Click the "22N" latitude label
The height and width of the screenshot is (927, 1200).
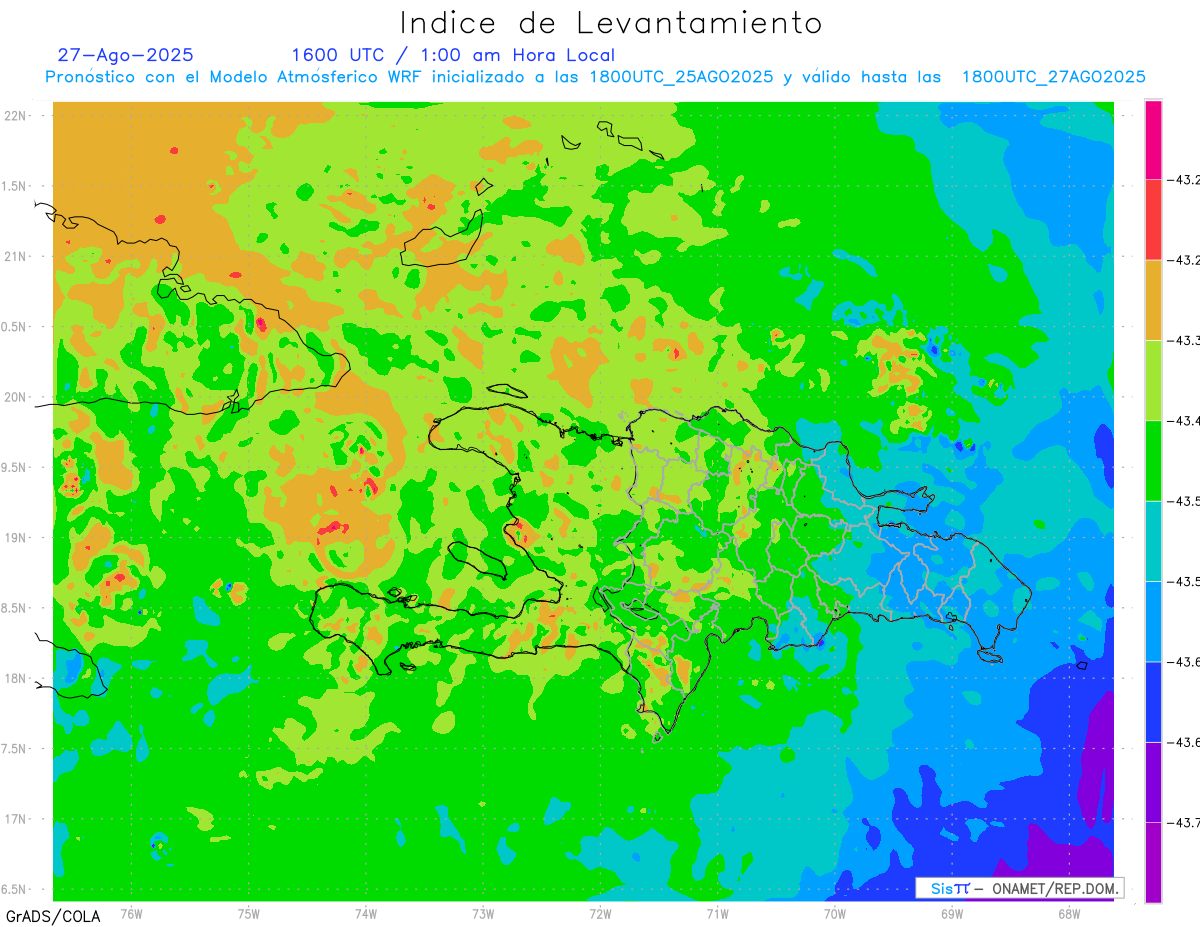coord(15,116)
